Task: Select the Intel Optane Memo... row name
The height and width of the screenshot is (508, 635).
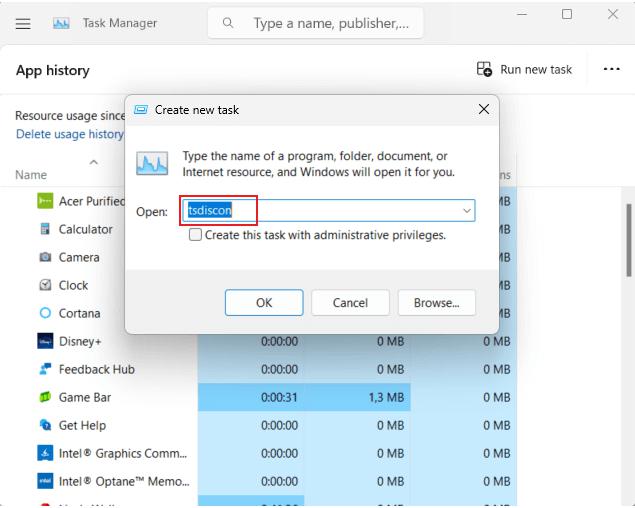Action: click(x=124, y=481)
